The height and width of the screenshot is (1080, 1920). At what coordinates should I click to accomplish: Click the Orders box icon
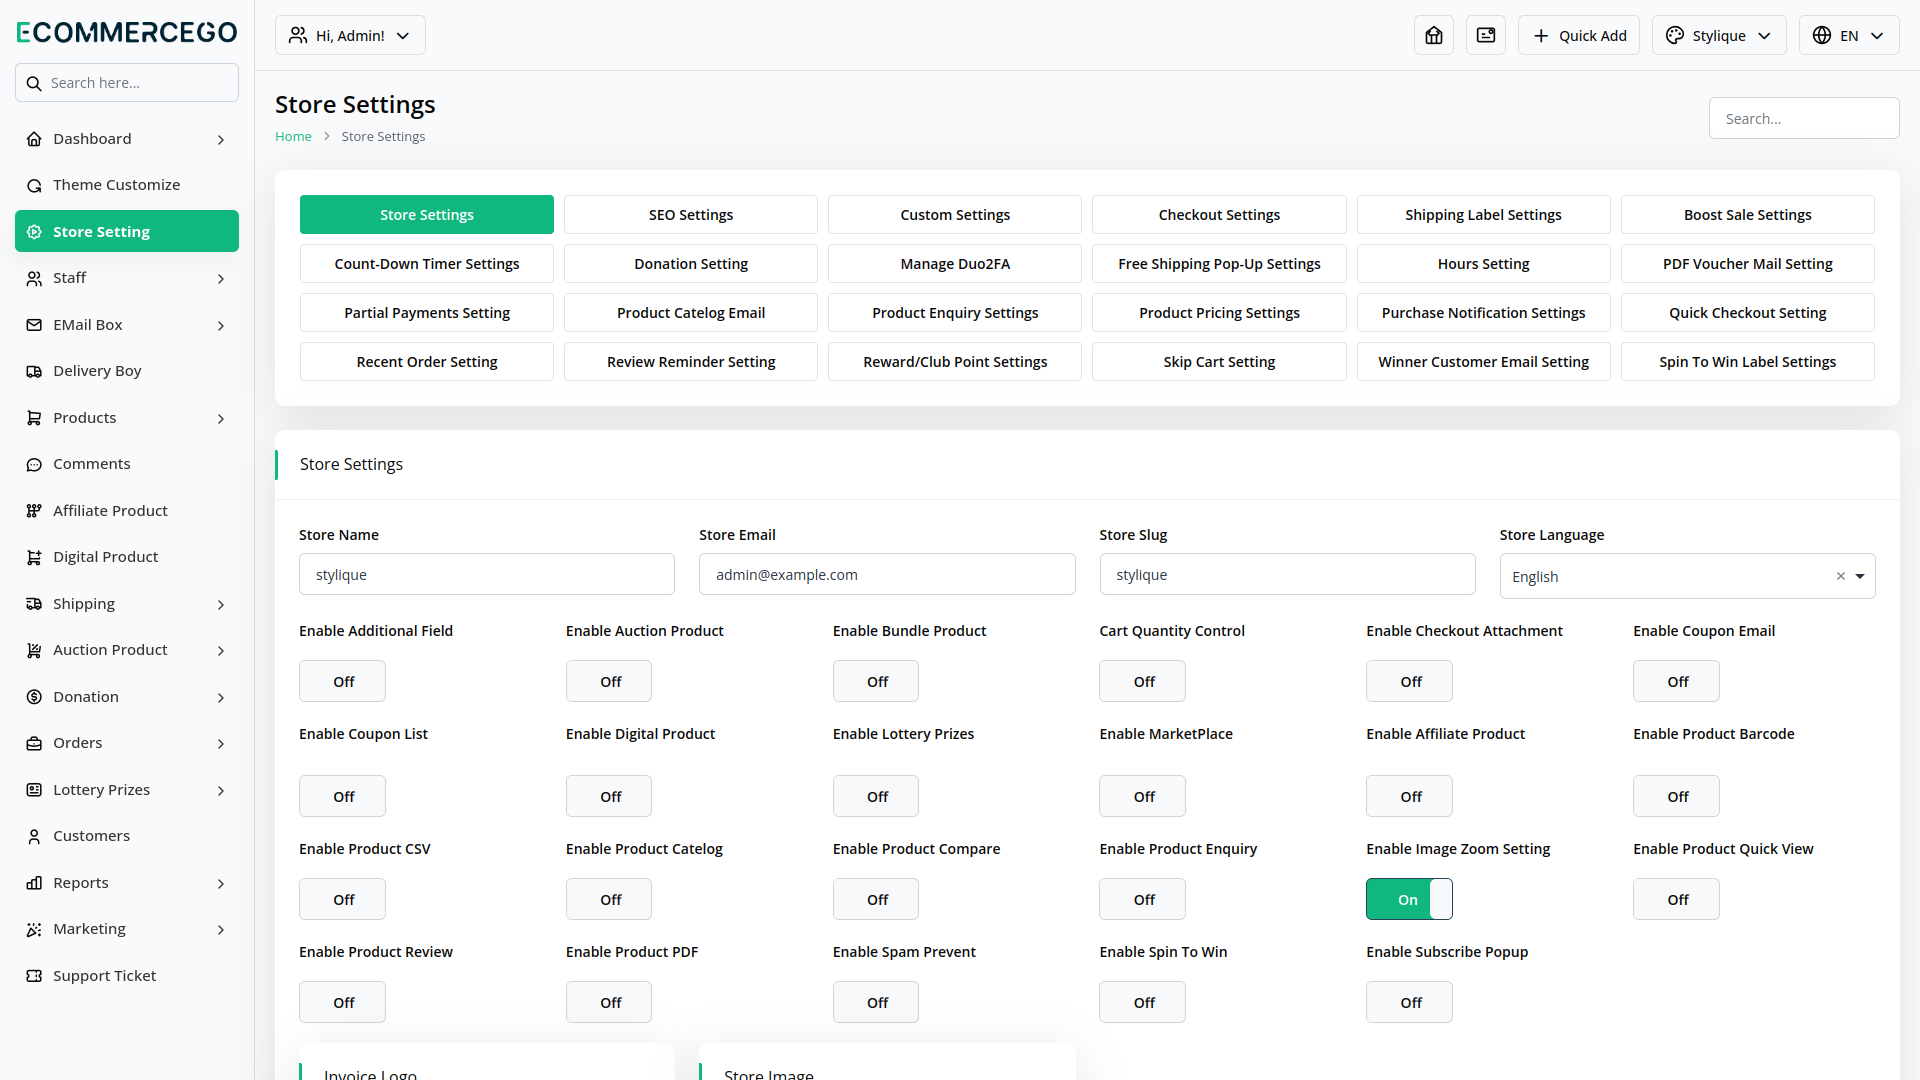pos(34,743)
